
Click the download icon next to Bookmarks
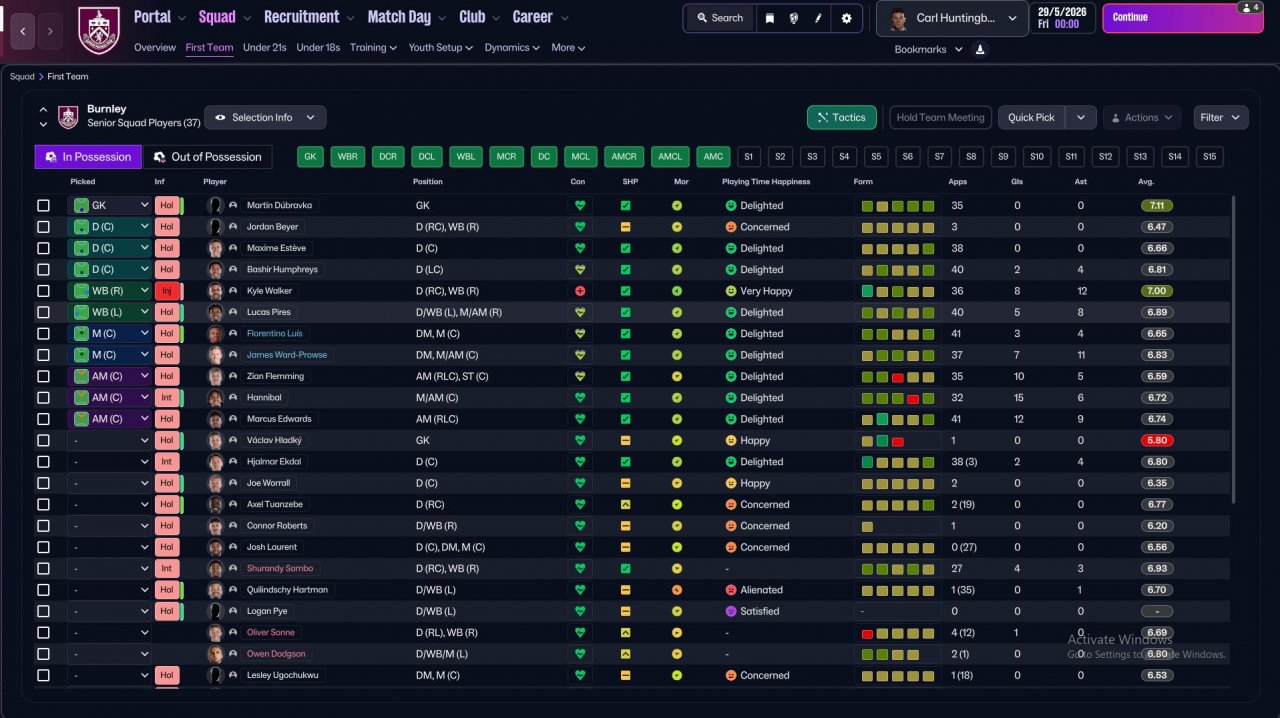tap(980, 49)
